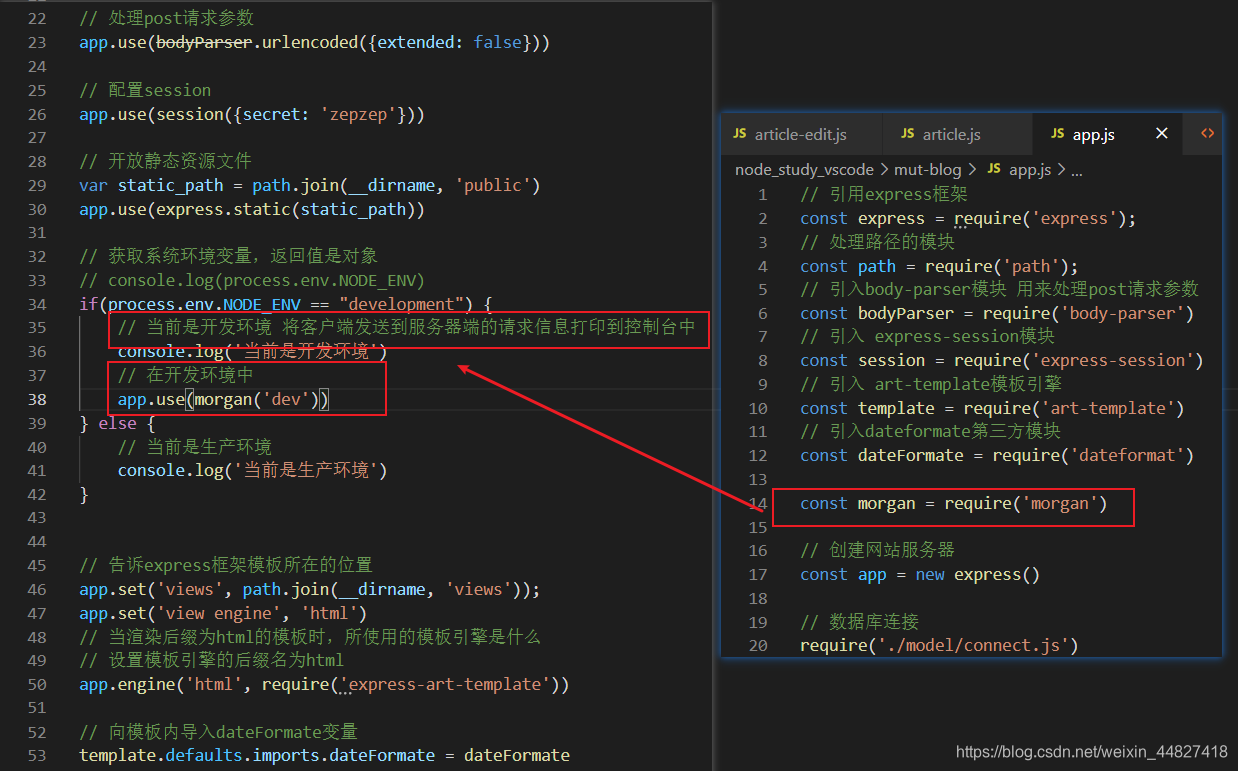This screenshot has height=771, width=1238.
Task: Click the console.log('当前是生产环境') line
Action: [252, 470]
